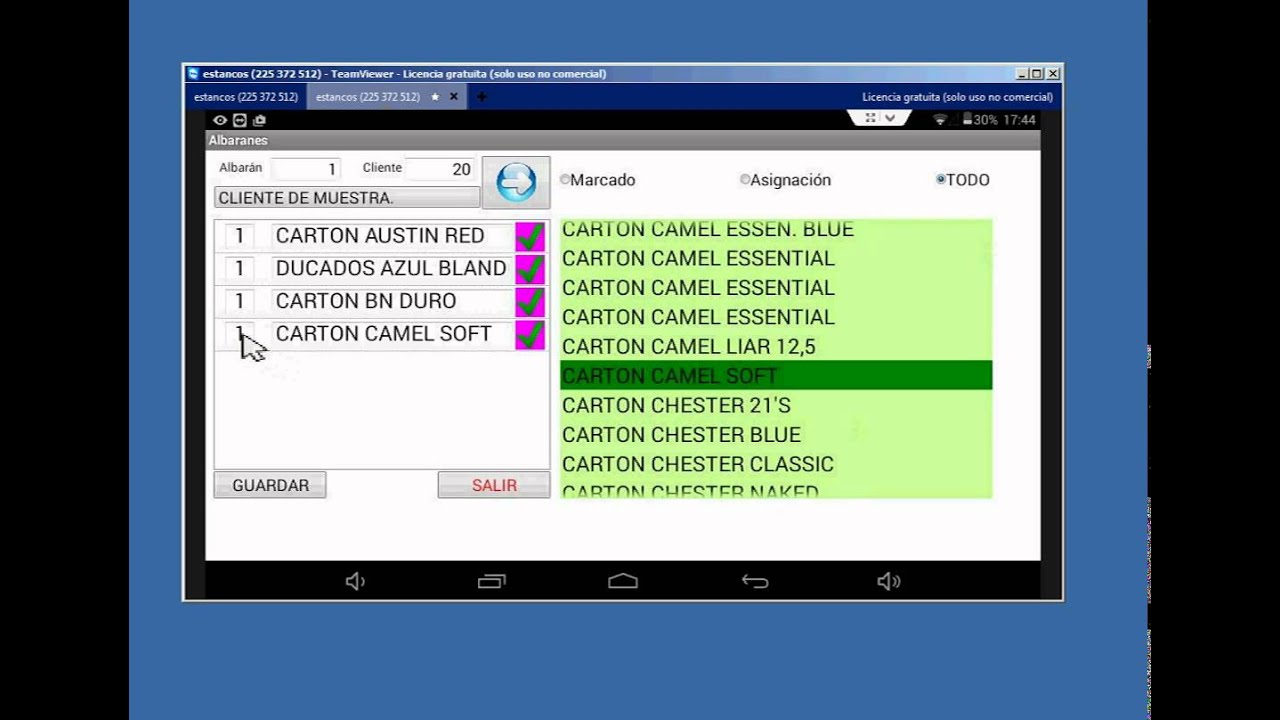Tap the Android home button
1280x720 pixels.
[x=623, y=581]
